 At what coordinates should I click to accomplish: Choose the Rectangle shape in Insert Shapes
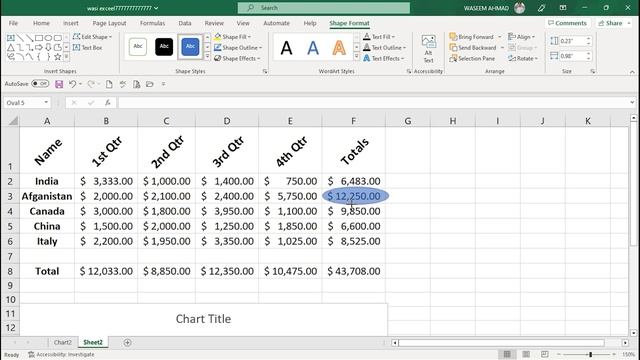[x=39, y=38]
